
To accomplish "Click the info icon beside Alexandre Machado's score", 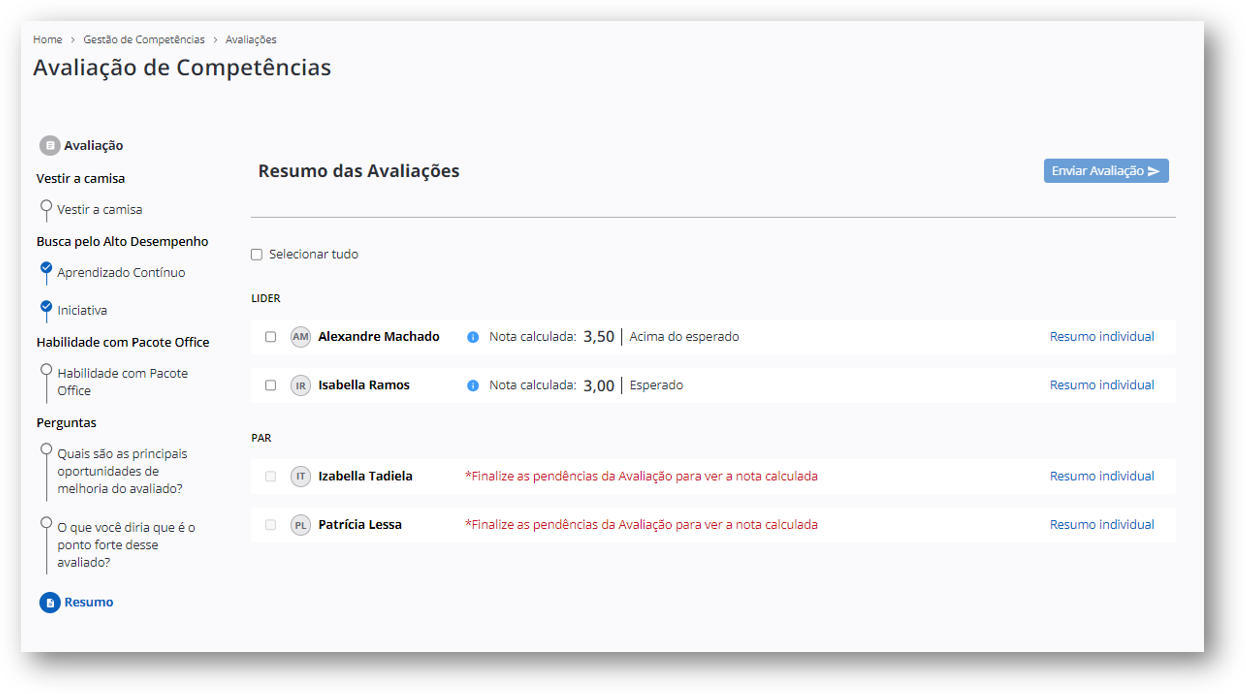I will [x=473, y=337].
